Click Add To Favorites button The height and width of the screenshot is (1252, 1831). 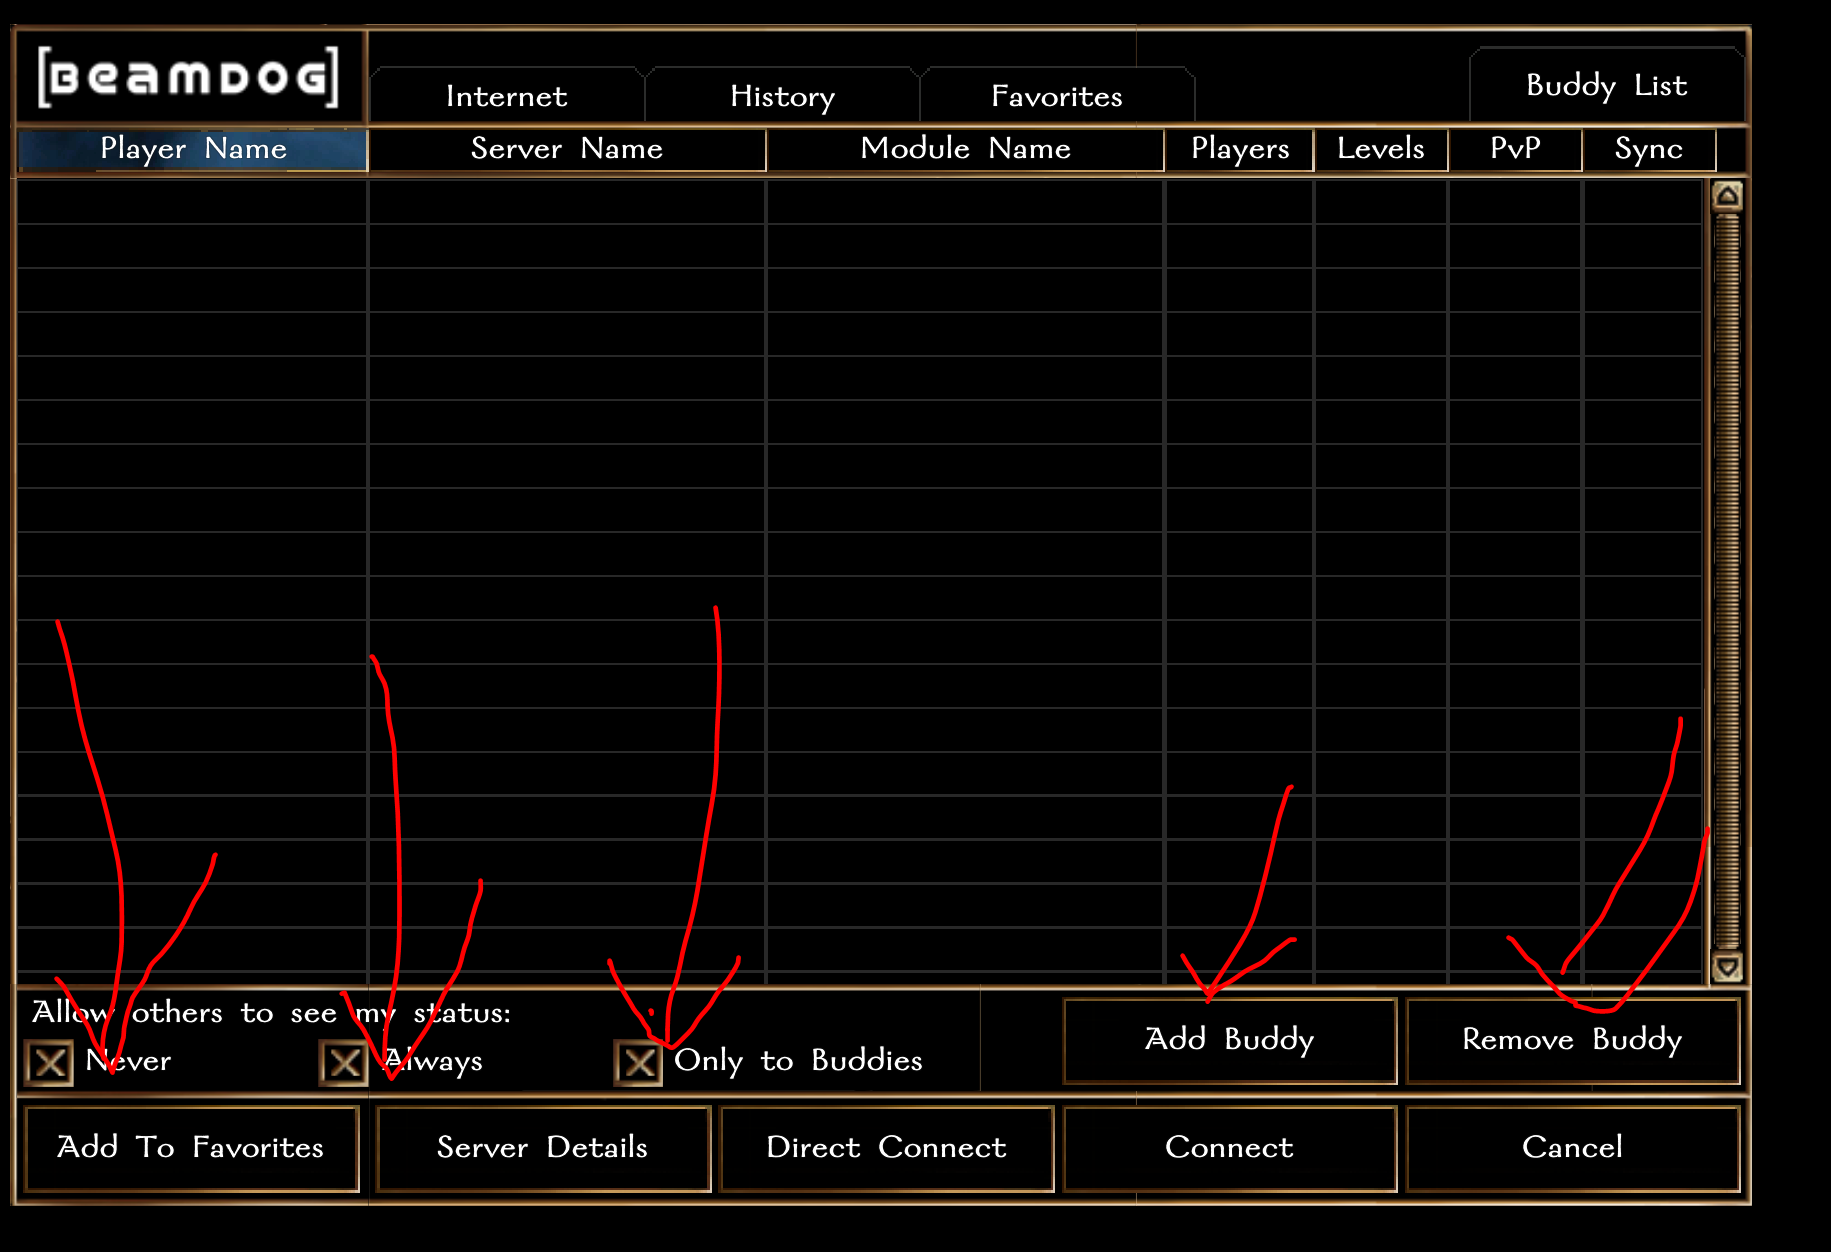[191, 1148]
